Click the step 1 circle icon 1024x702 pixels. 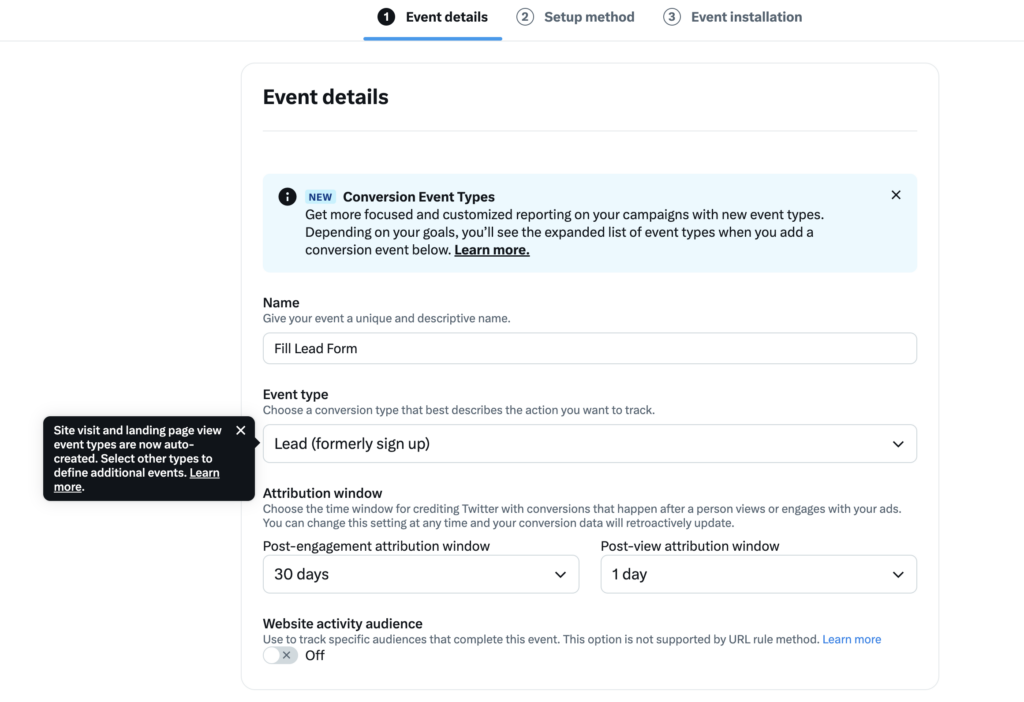[x=385, y=17]
